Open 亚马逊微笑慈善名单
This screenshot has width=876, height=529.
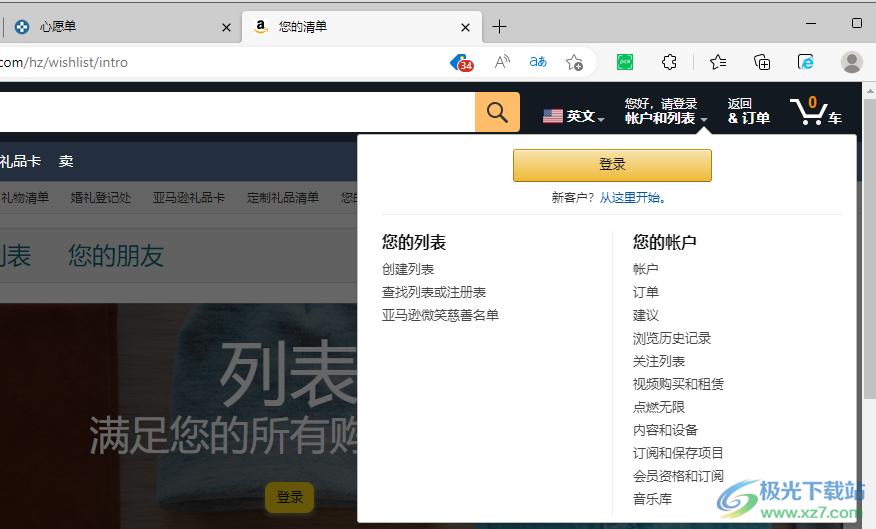(x=440, y=315)
